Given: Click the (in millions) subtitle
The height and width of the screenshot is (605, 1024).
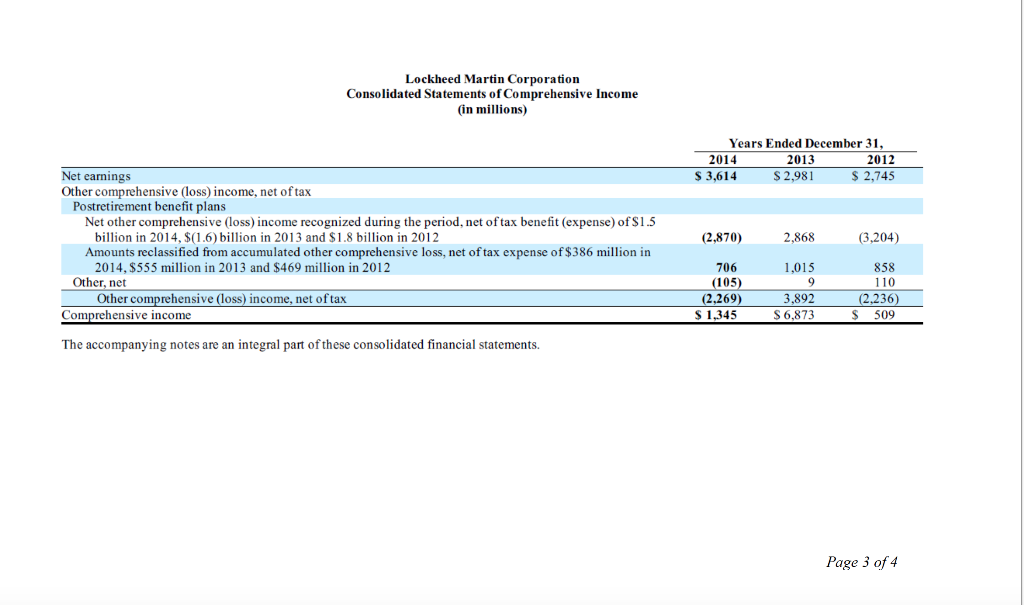Looking at the screenshot, I should coord(491,109).
